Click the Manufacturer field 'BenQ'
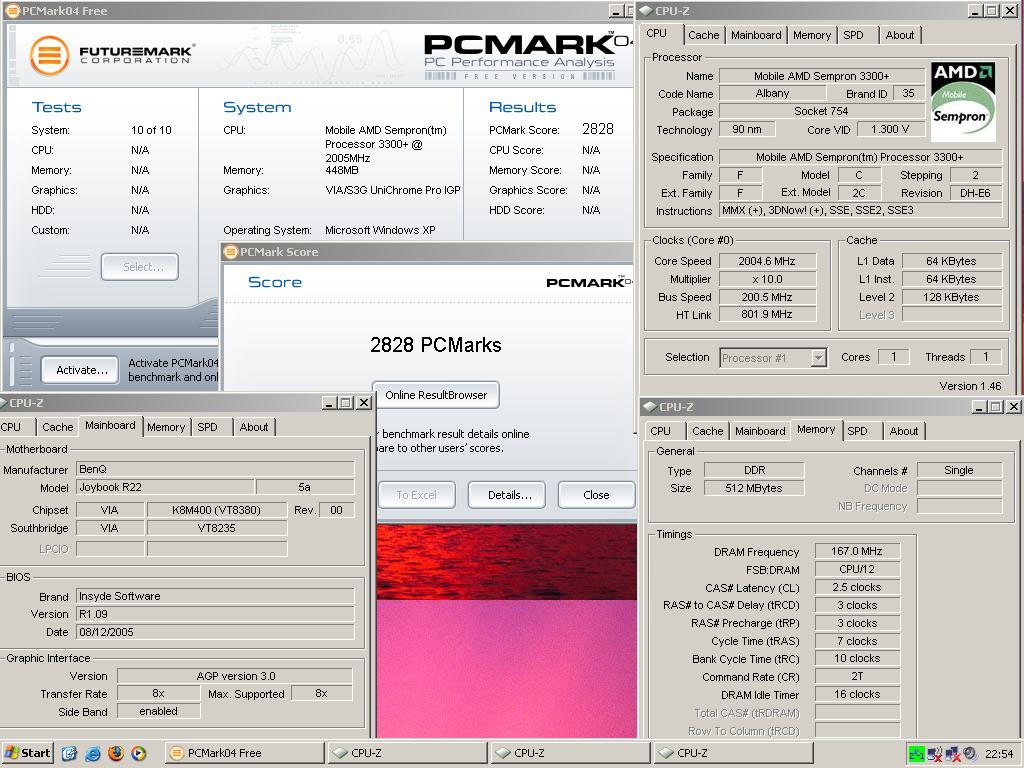The width and height of the screenshot is (1024, 768). pos(215,469)
